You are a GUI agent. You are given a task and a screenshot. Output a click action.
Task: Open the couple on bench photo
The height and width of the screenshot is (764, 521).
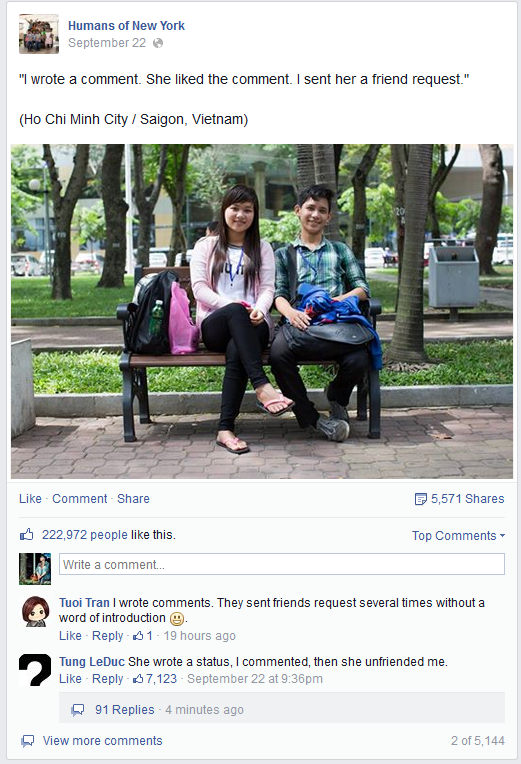(262, 311)
